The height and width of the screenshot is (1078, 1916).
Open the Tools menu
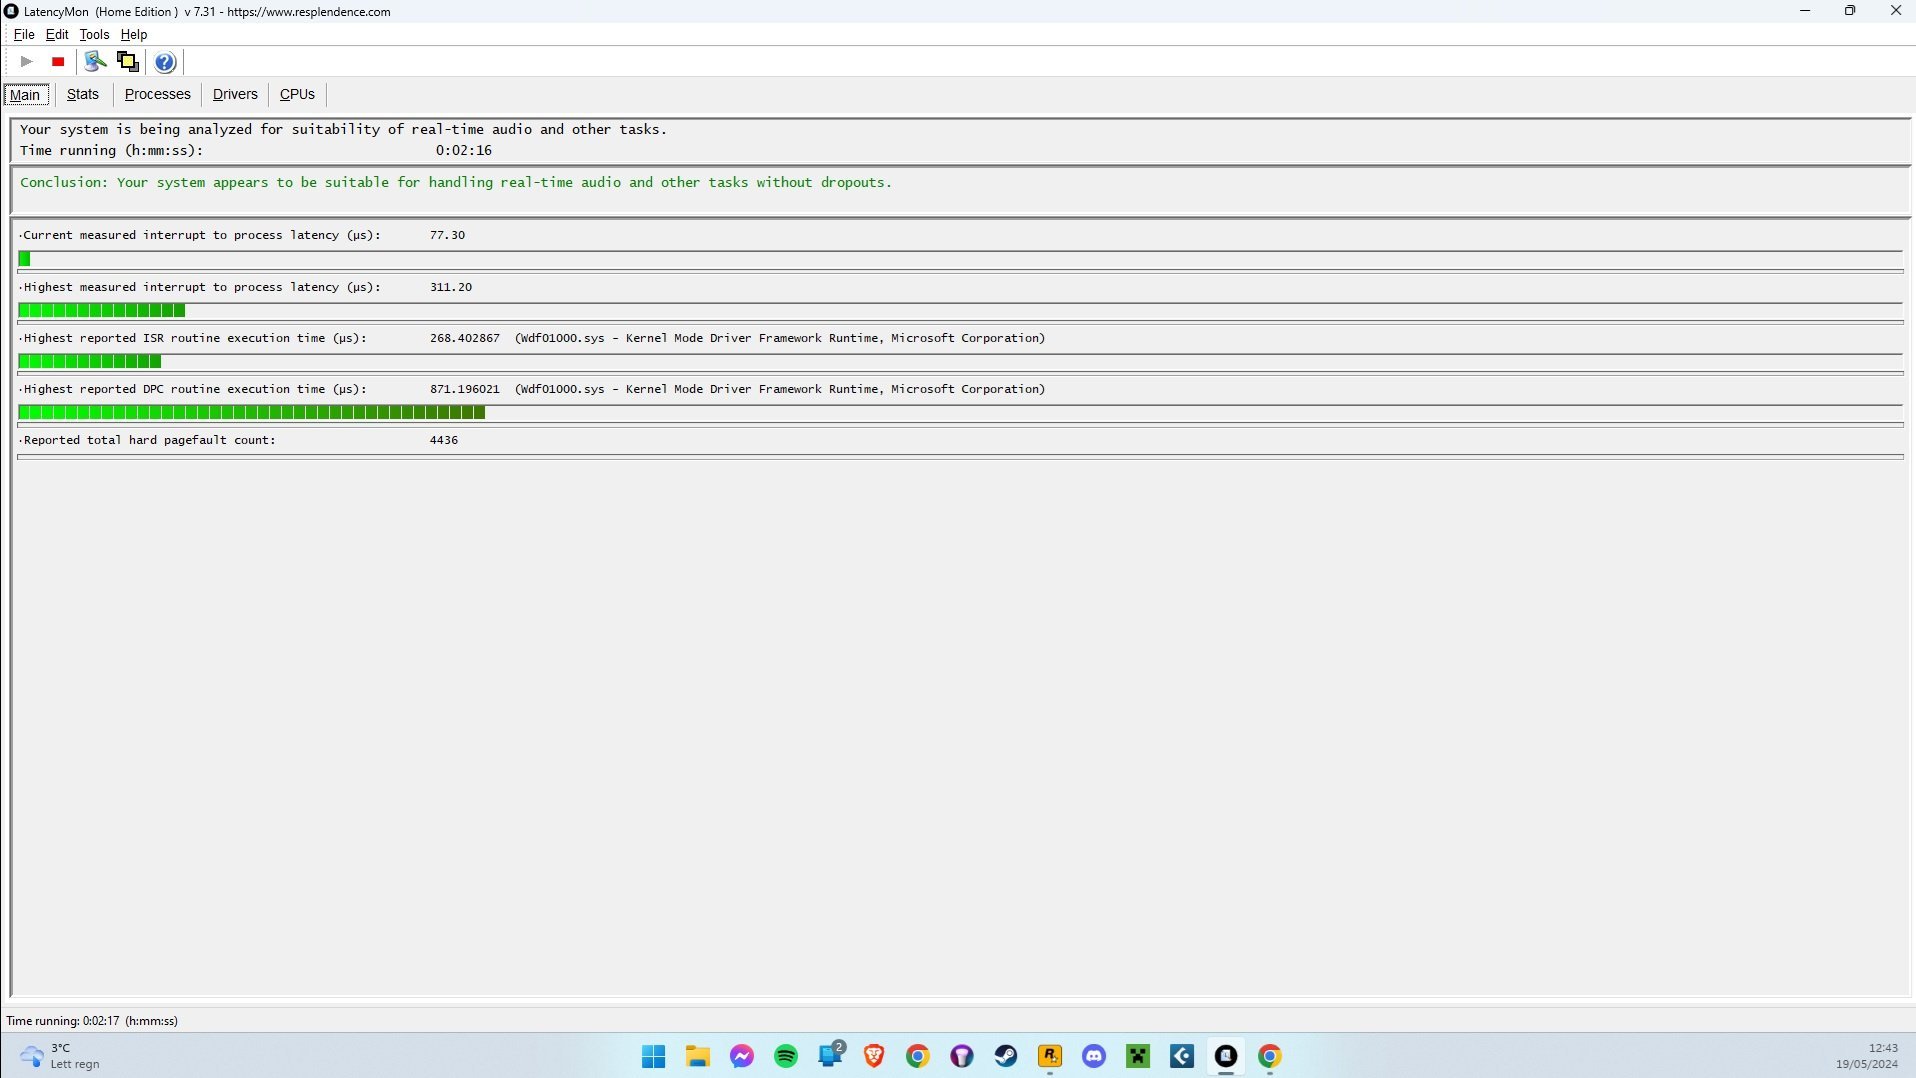pyautogui.click(x=94, y=34)
